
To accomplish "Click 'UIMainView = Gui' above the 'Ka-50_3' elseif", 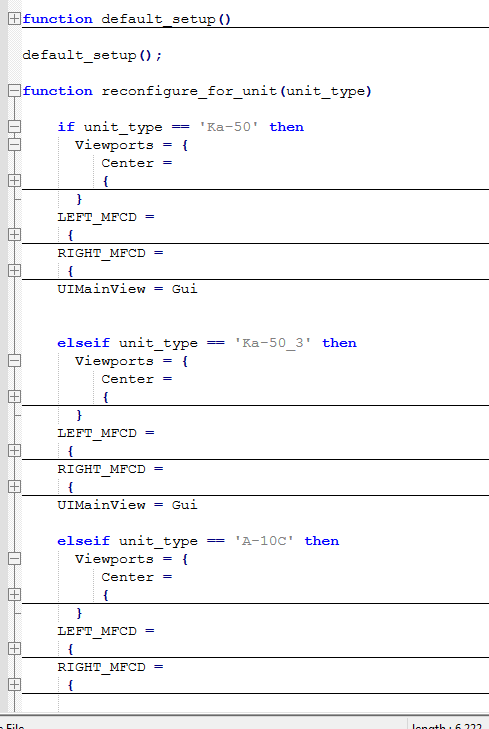I will click(127, 289).
